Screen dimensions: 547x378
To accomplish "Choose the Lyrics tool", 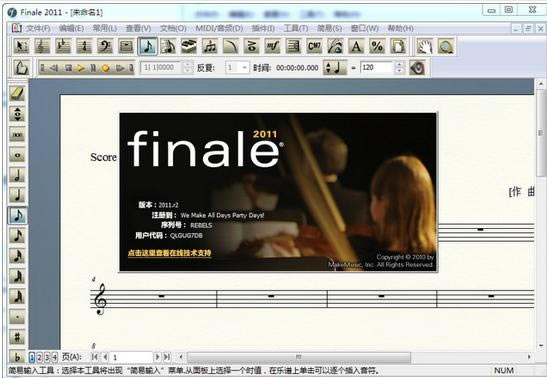I will [336, 46].
